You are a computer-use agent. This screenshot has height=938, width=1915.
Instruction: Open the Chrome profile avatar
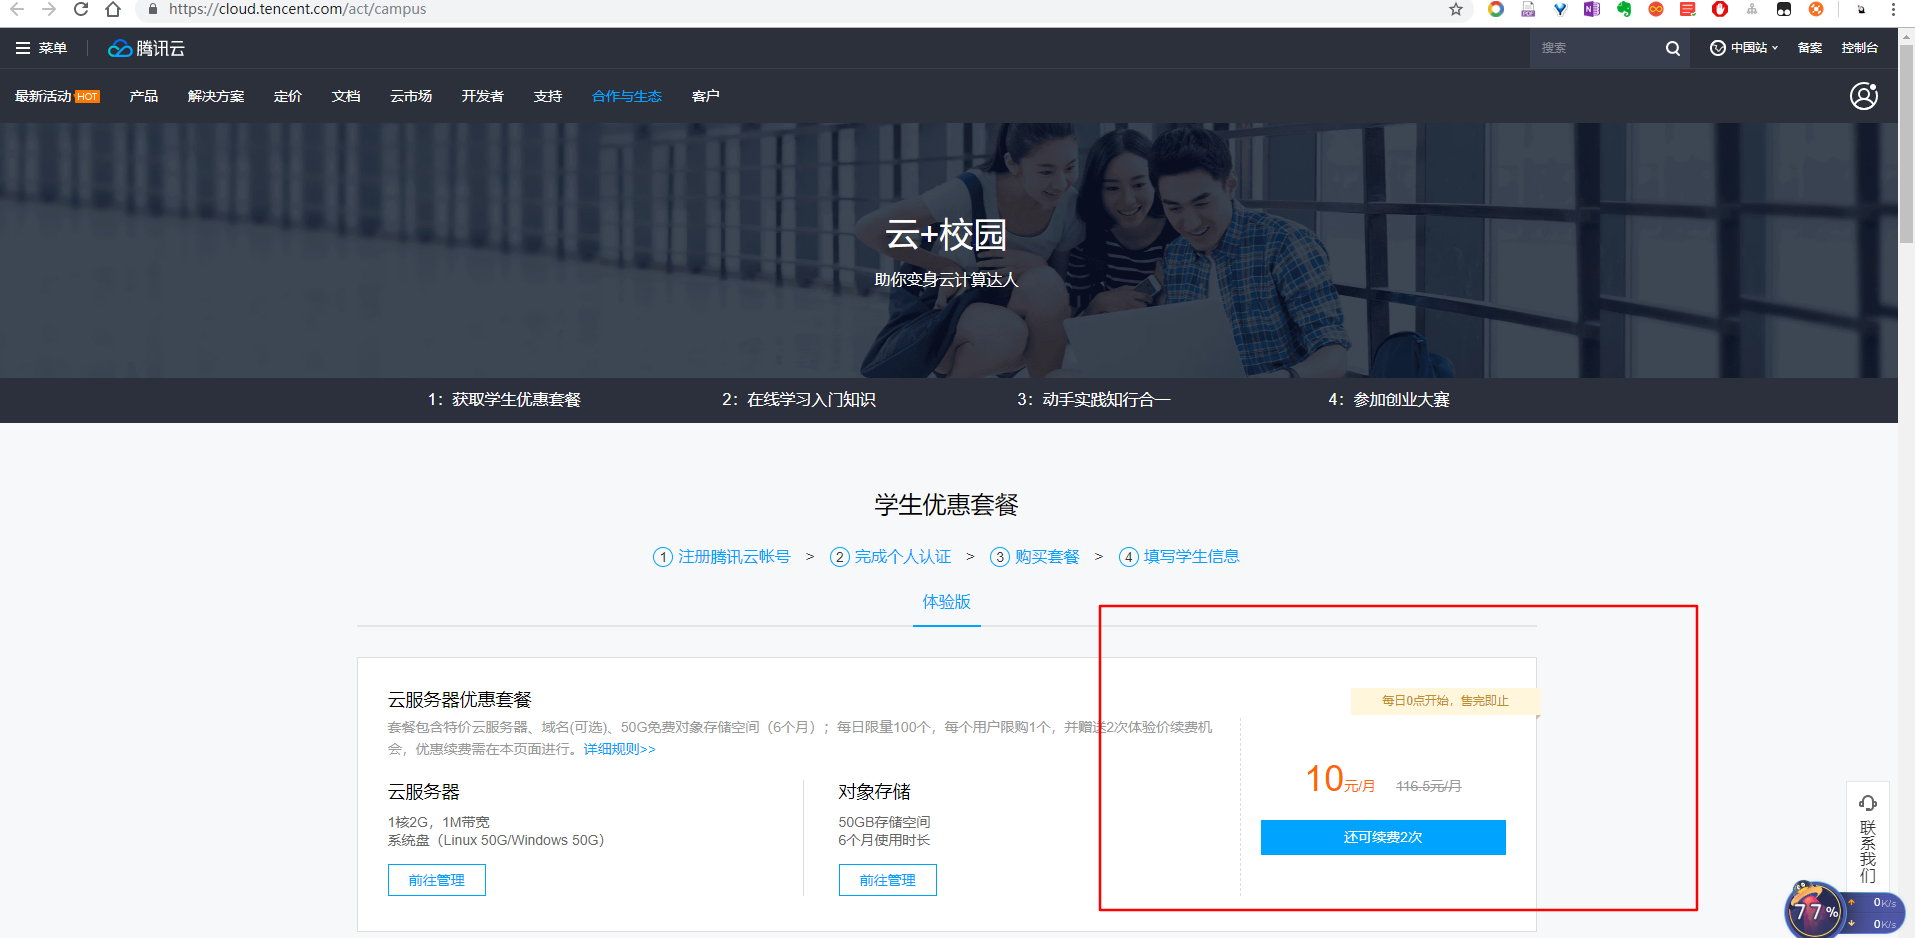pyautogui.click(x=1861, y=9)
